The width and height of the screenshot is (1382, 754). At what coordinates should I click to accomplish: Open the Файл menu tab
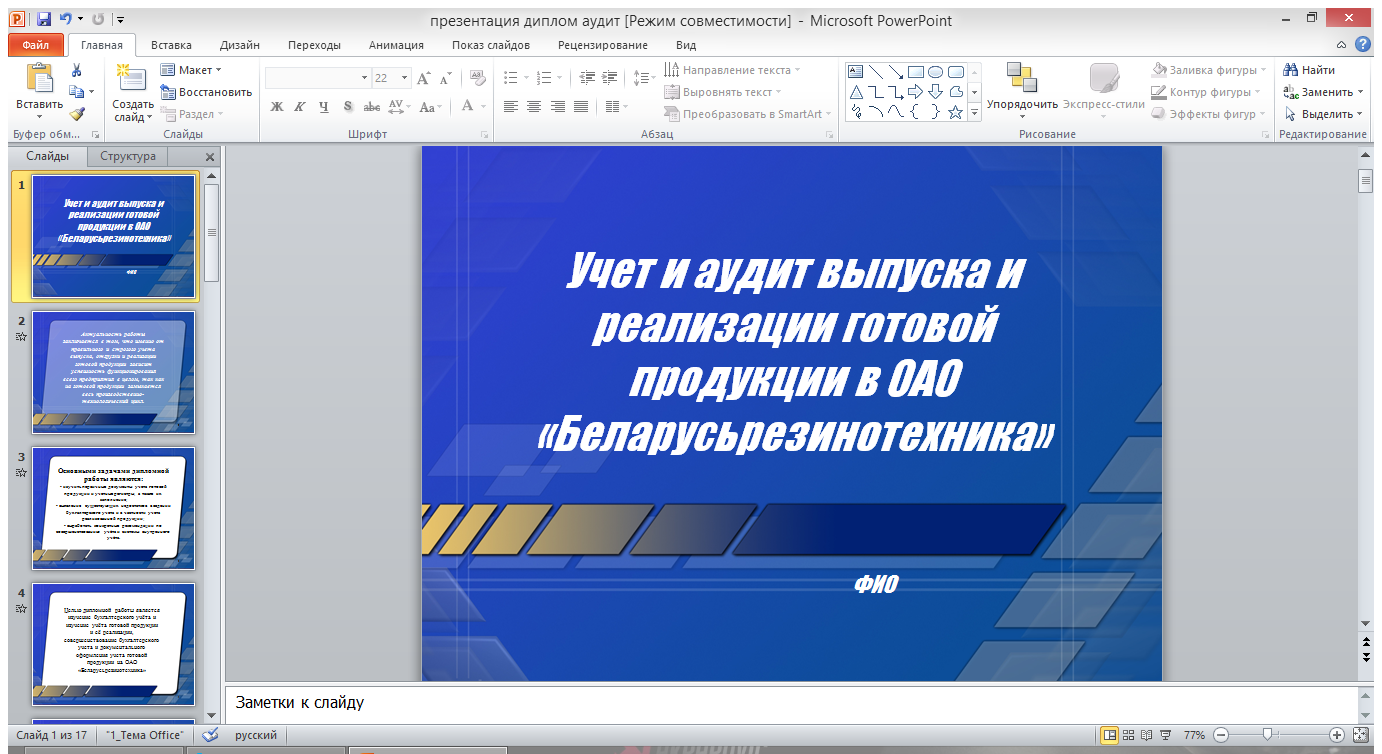click(35, 45)
